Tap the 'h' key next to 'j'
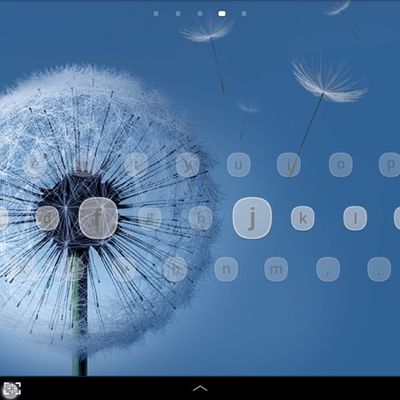400x400 pixels. 201,218
